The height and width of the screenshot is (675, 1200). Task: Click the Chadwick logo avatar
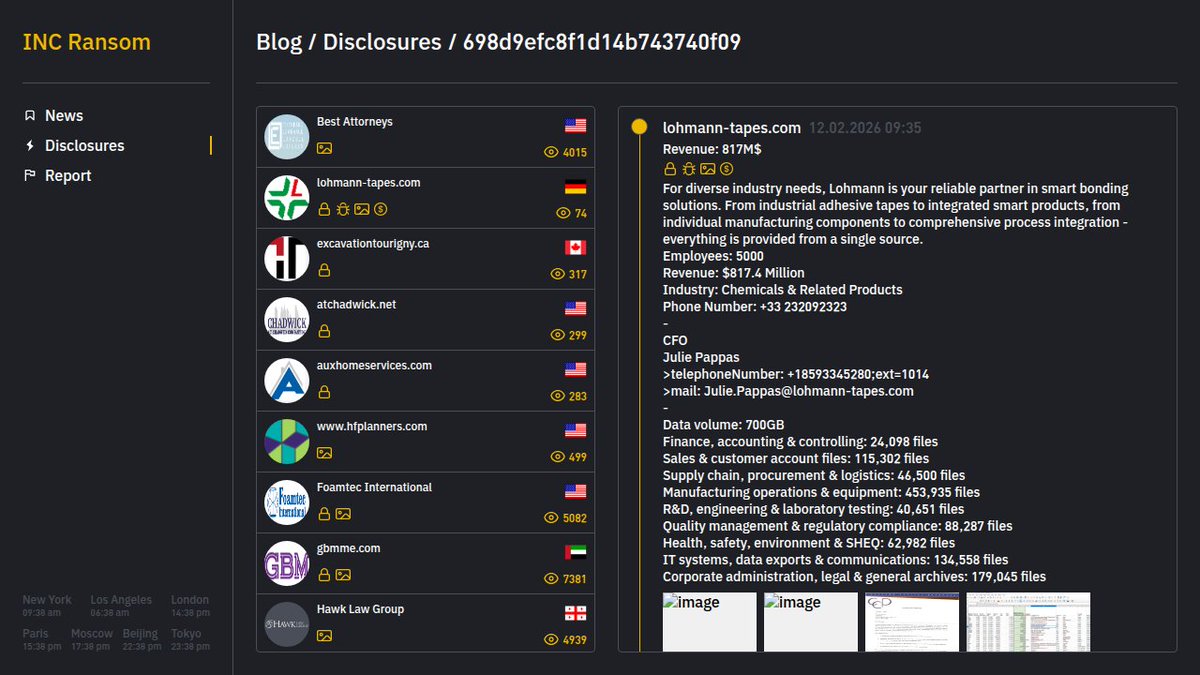tap(287, 320)
